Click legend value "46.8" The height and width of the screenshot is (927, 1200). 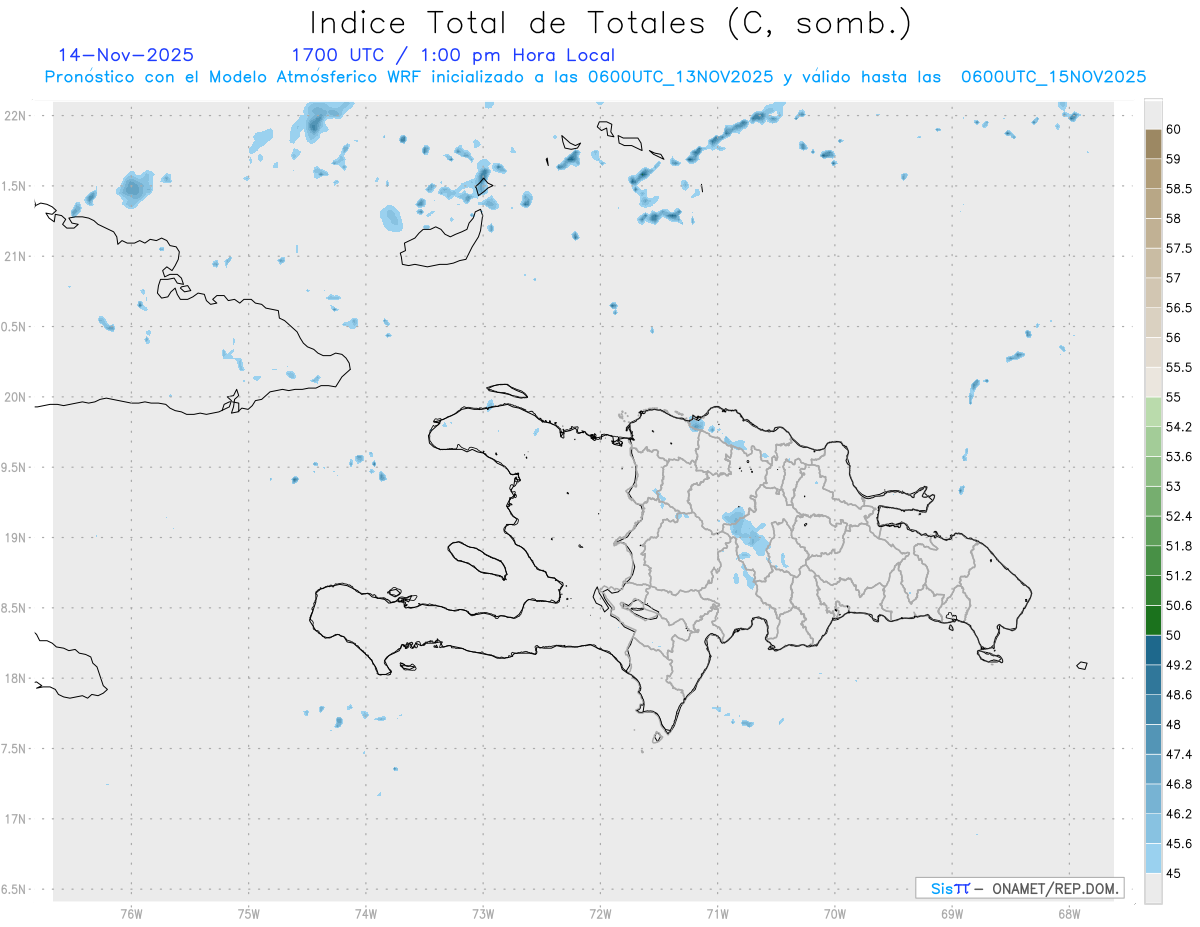(x=1179, y=784)
